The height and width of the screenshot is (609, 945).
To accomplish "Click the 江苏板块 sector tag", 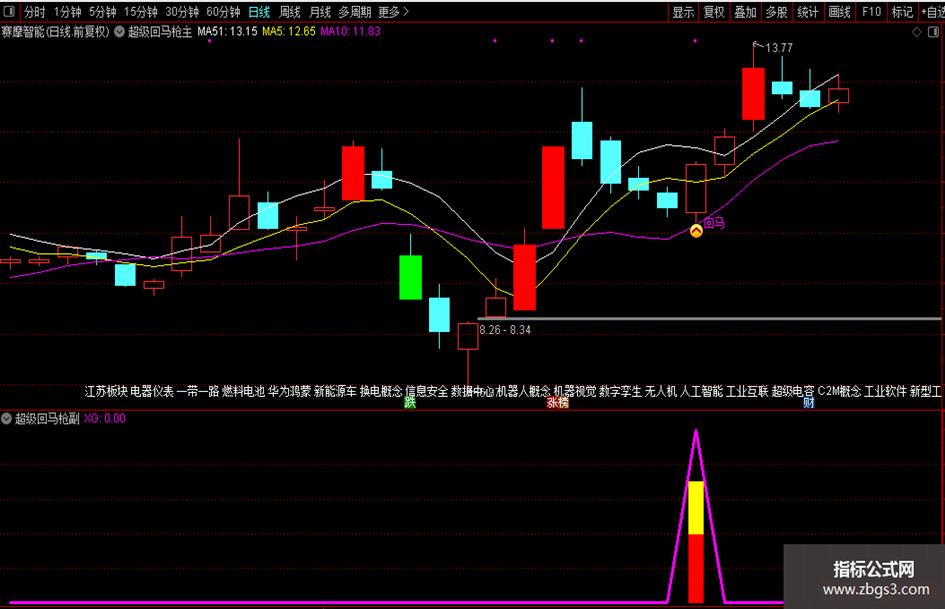I will (106, 391).
